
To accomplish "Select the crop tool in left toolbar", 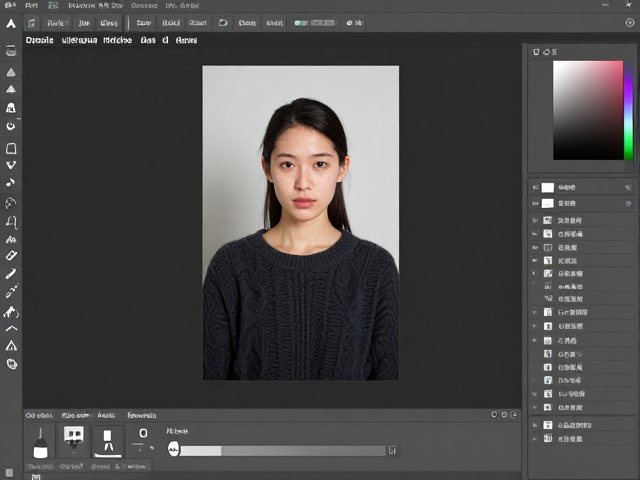I will (x=11, y=222).
